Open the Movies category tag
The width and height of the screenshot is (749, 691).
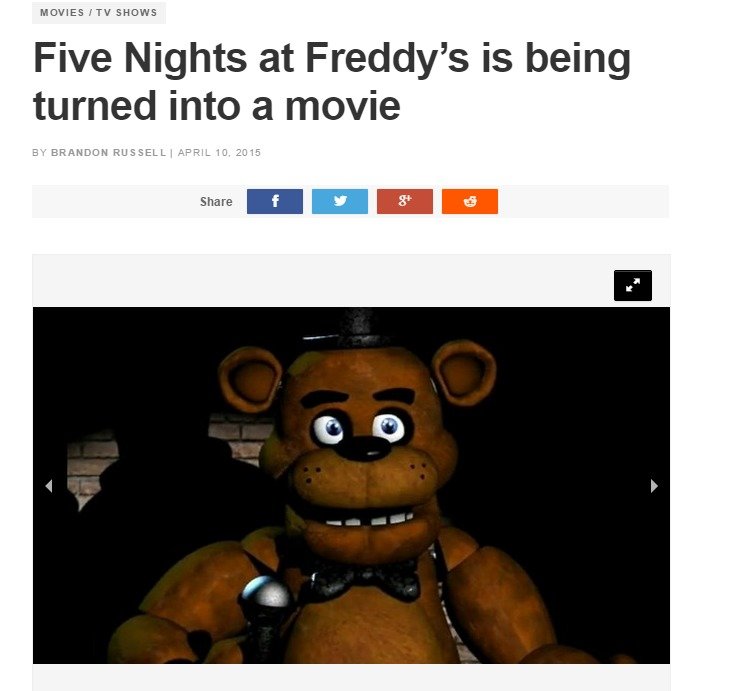coord(62,13)
